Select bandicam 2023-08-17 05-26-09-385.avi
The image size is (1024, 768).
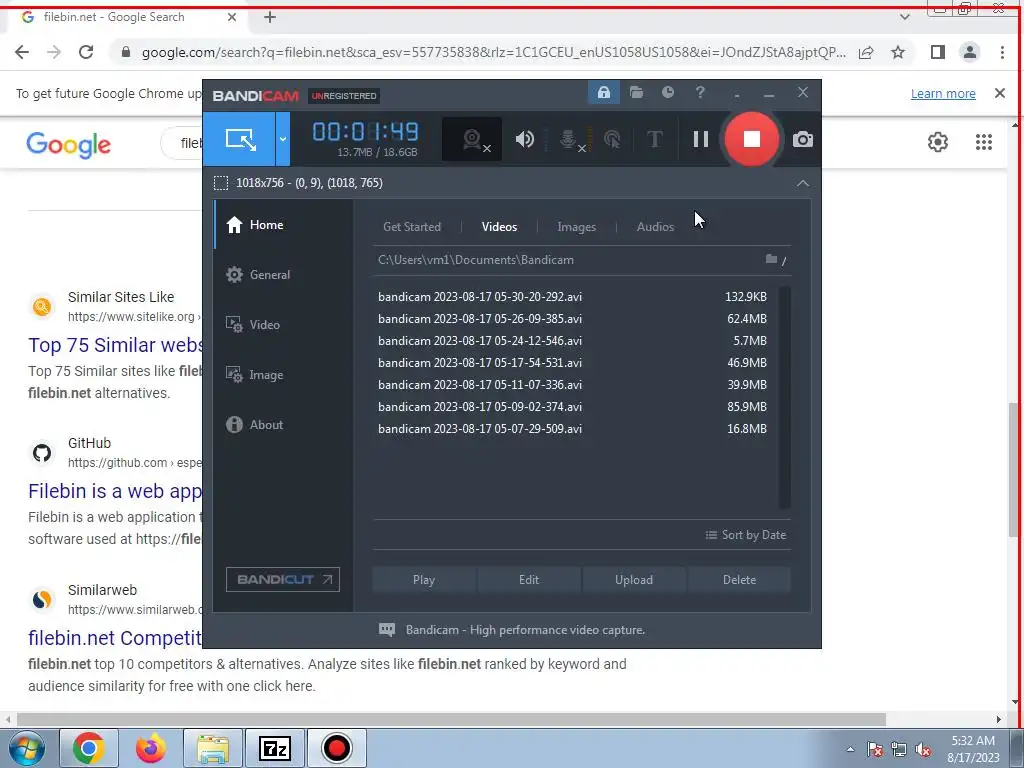pos(572,319)
